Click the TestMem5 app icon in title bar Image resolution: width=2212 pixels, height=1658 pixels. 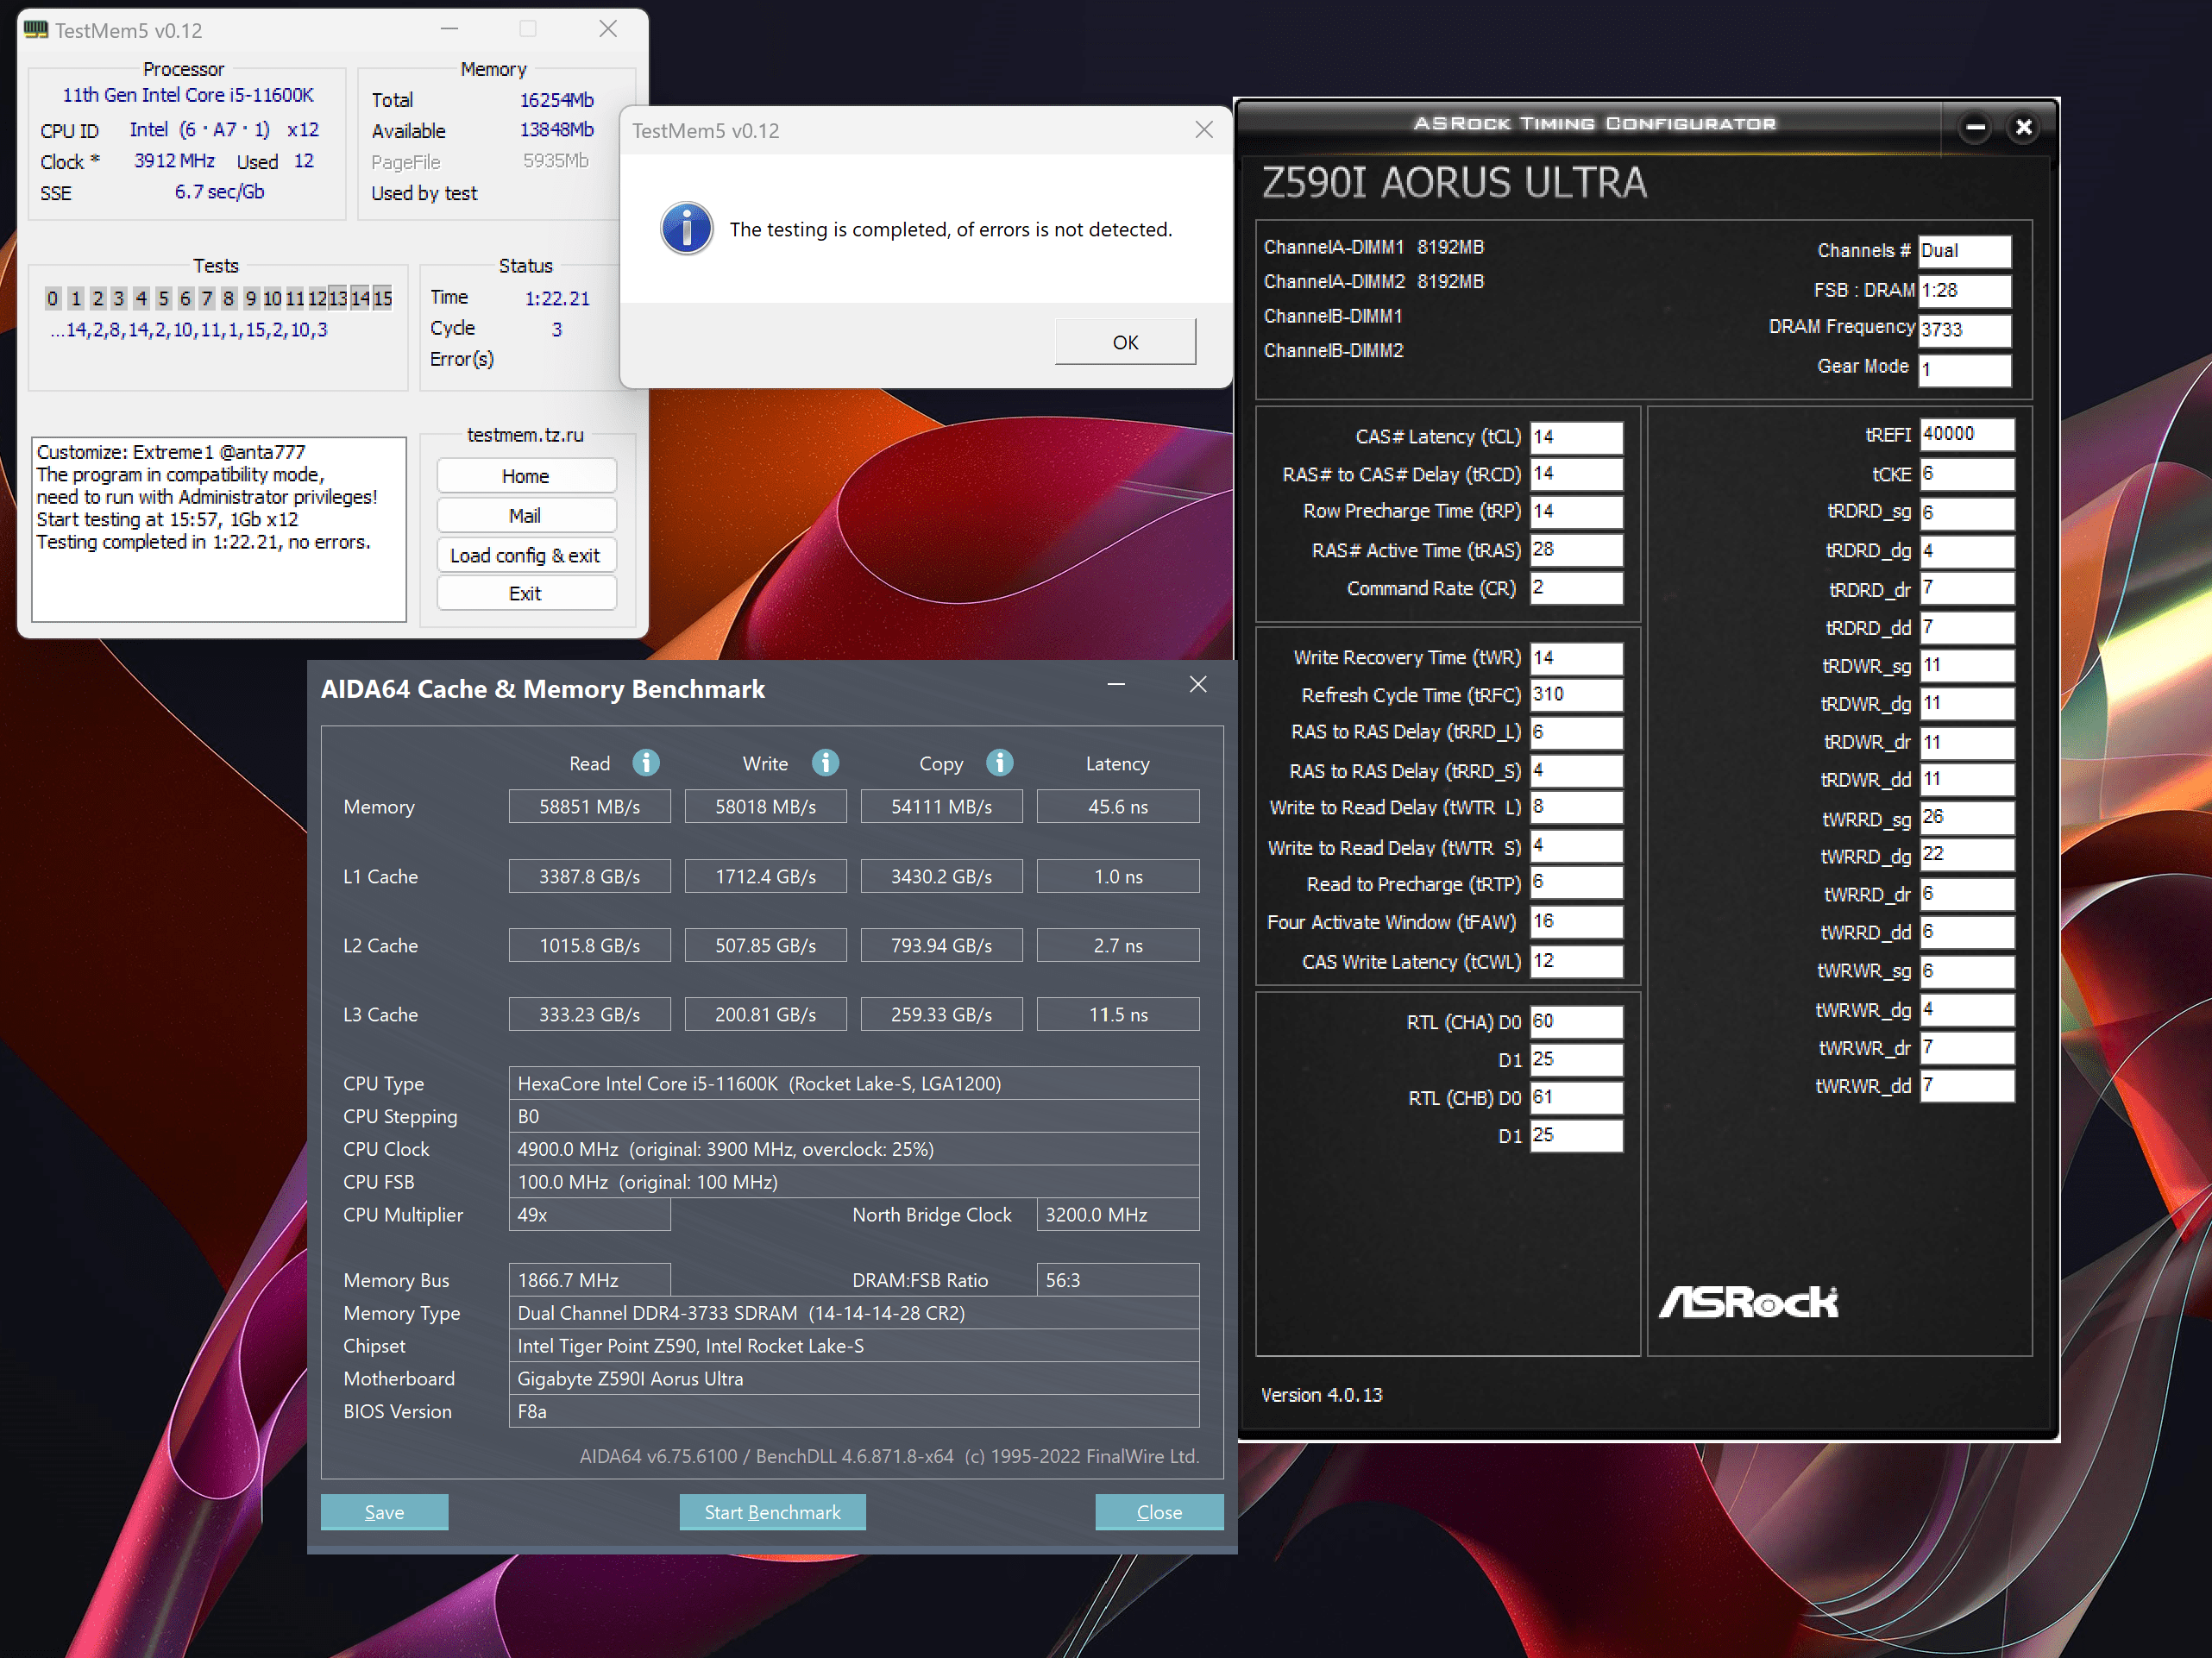pos(36,29)
